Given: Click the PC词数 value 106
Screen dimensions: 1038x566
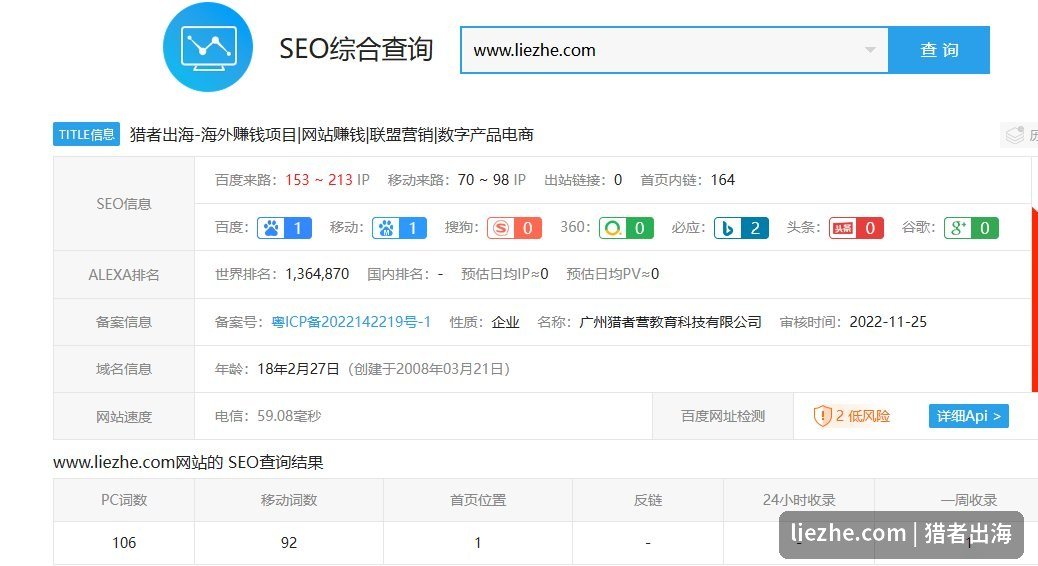Looking at the screenshot, I should 124,543.
